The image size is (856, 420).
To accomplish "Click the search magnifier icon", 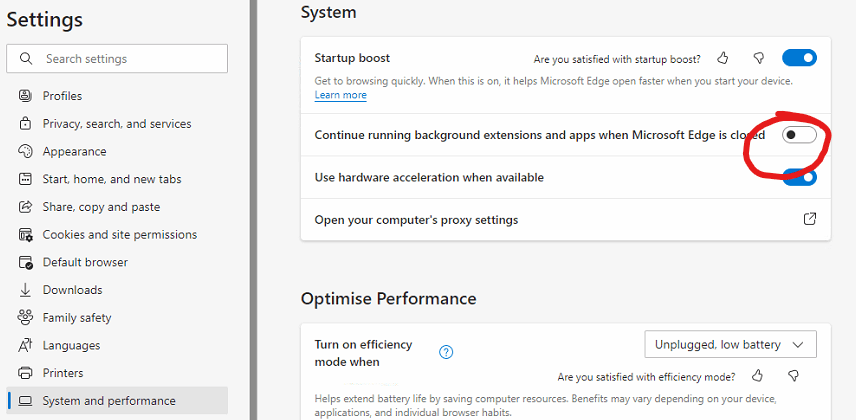I will tap(26, 58).
